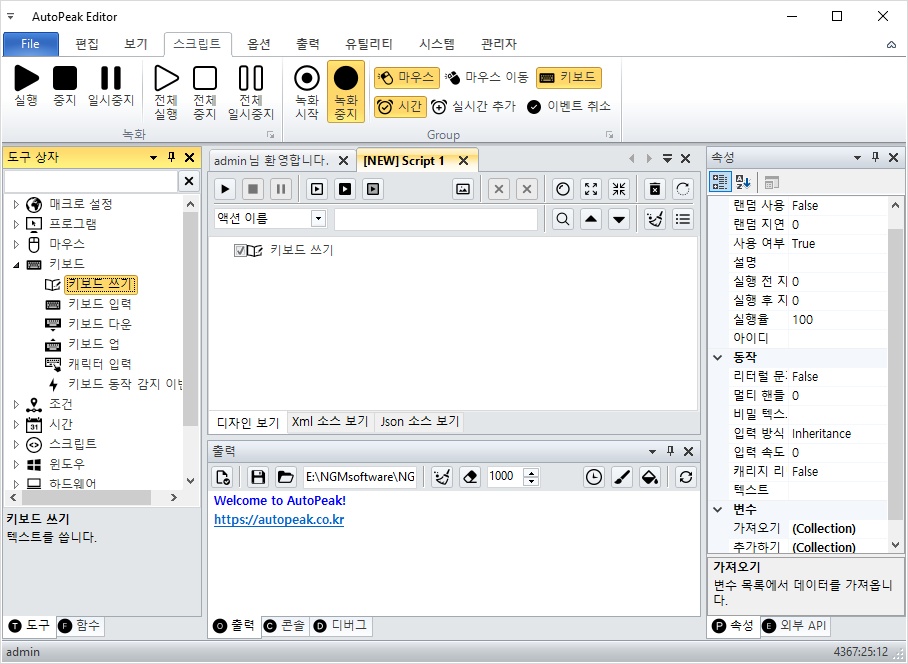Image resolution: width=908 pixels, height=664 pixels.
Task: Click the refresh icon in script toolbar
Action: (x=683, y=189)
